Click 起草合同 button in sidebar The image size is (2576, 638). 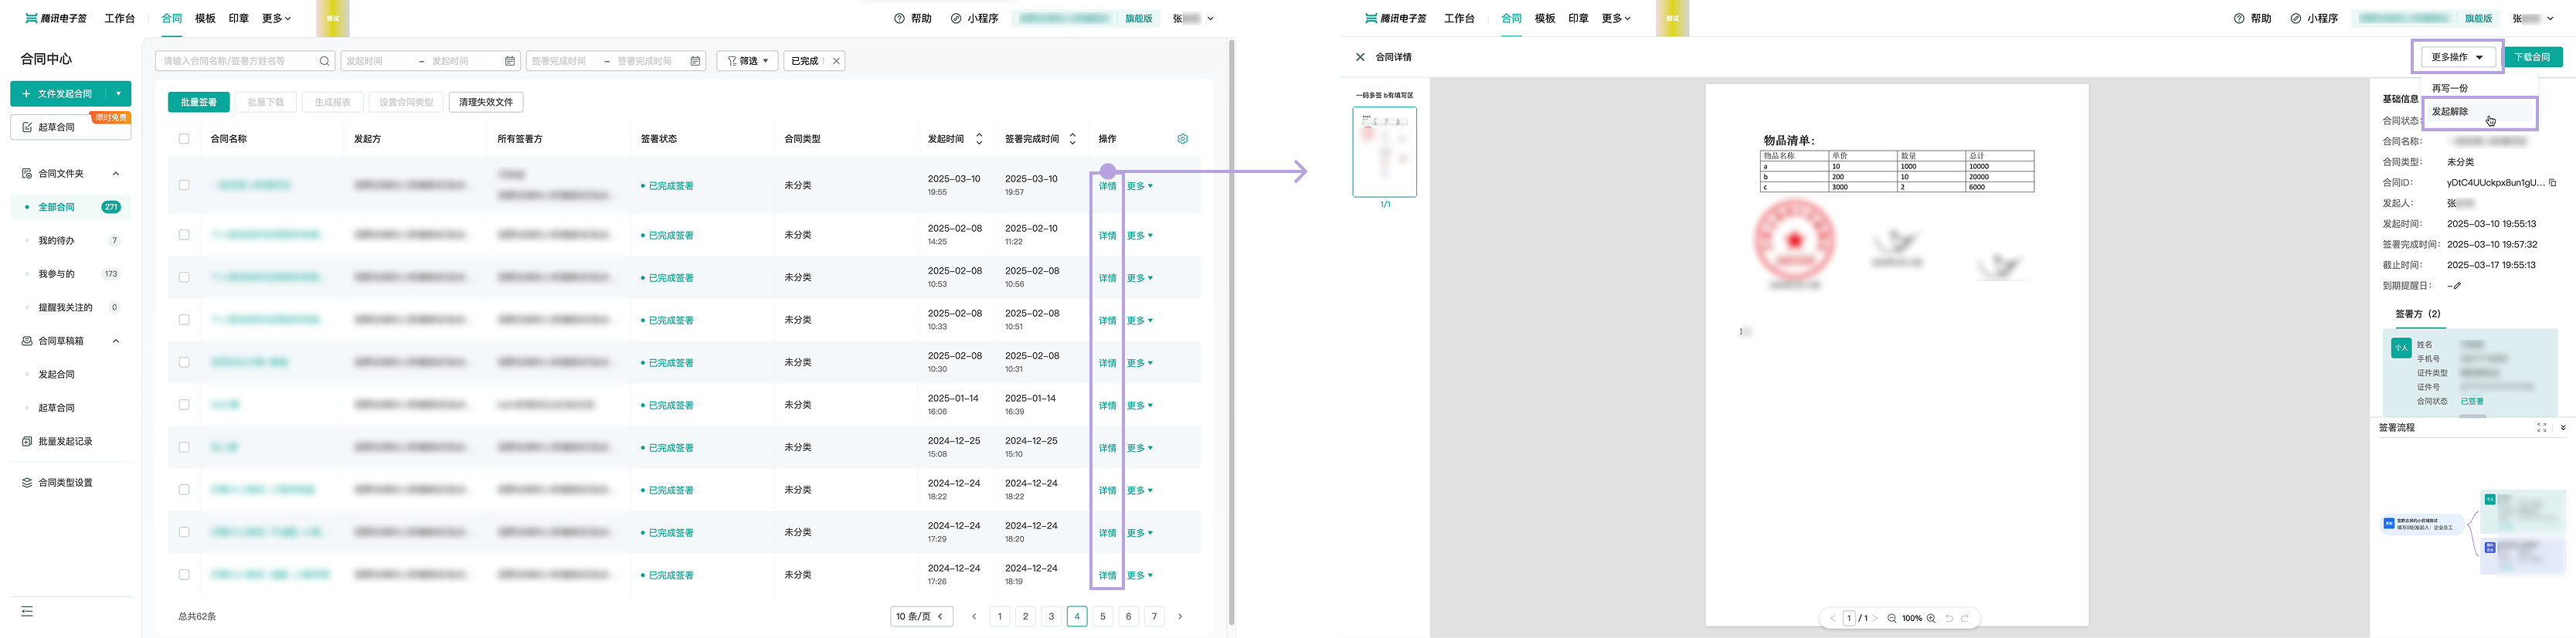(71, 127)
